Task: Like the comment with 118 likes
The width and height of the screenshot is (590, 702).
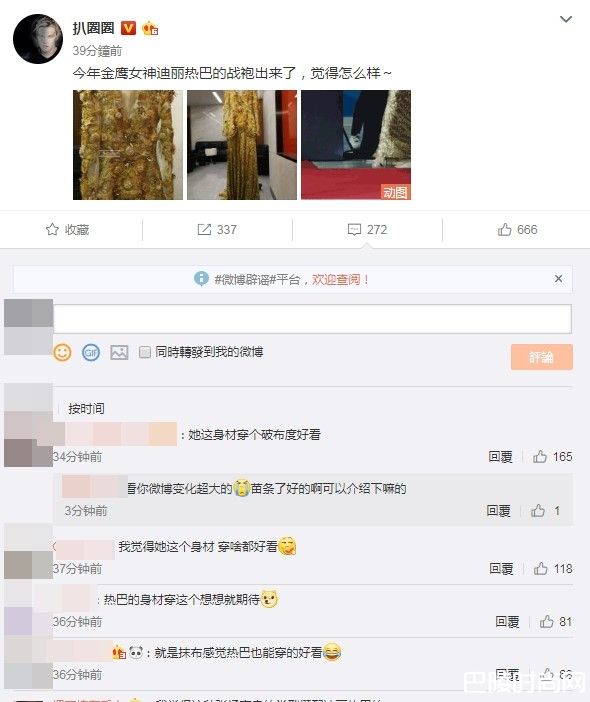Action: (540, 569)
